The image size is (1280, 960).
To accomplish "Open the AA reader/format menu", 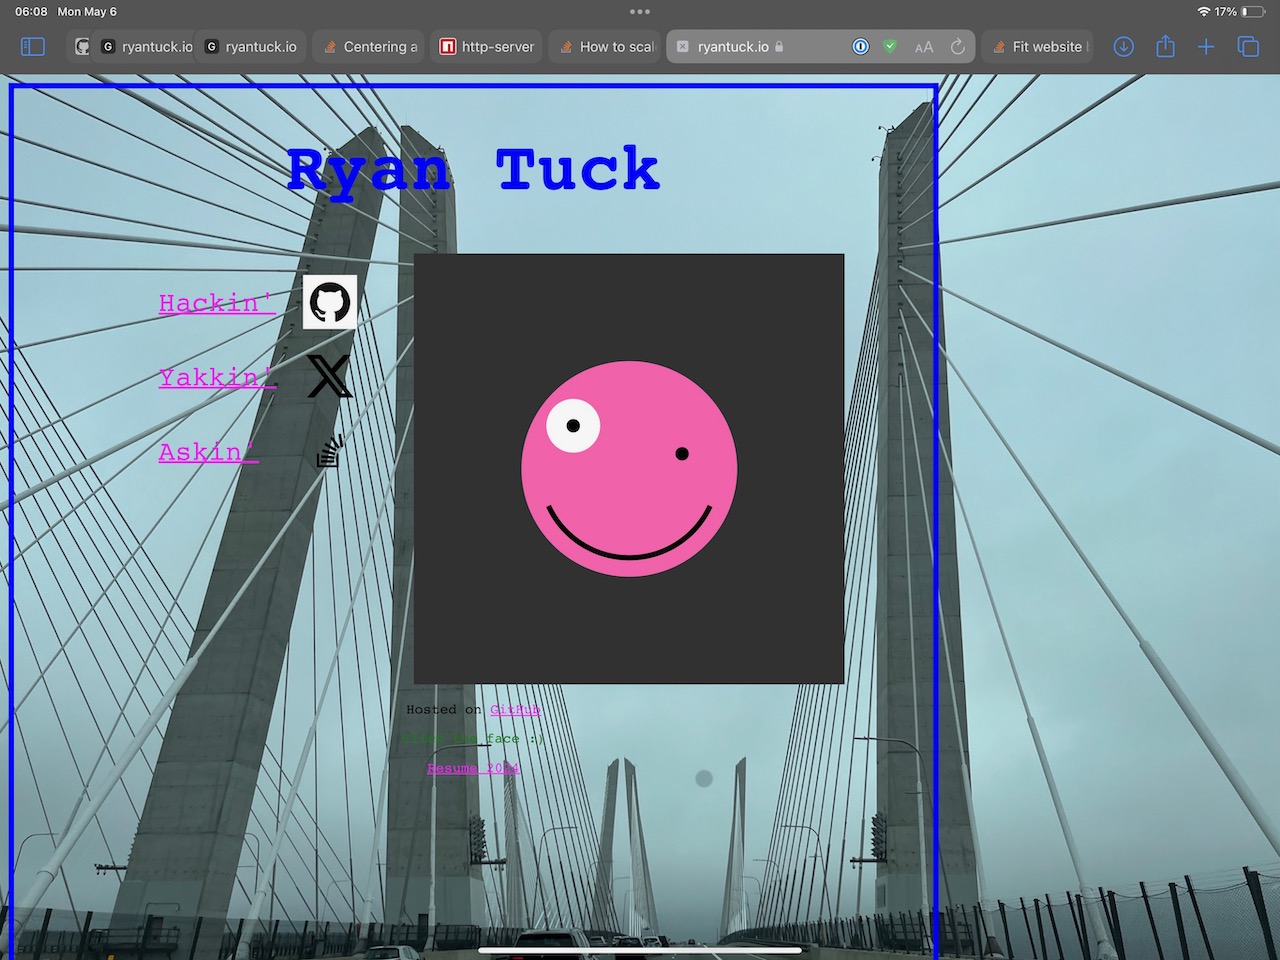I will pyautogui.click(x=924, y=47).
